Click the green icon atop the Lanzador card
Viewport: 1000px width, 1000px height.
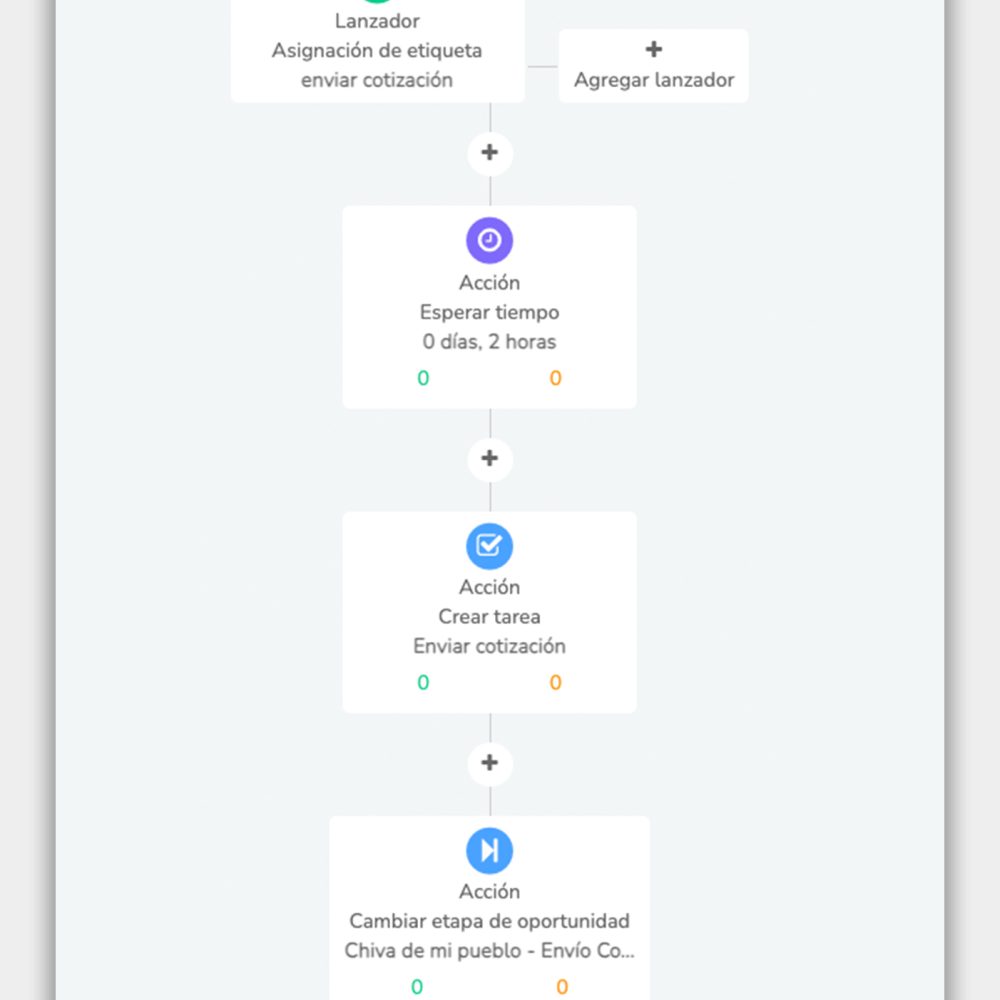pos(377,3)
